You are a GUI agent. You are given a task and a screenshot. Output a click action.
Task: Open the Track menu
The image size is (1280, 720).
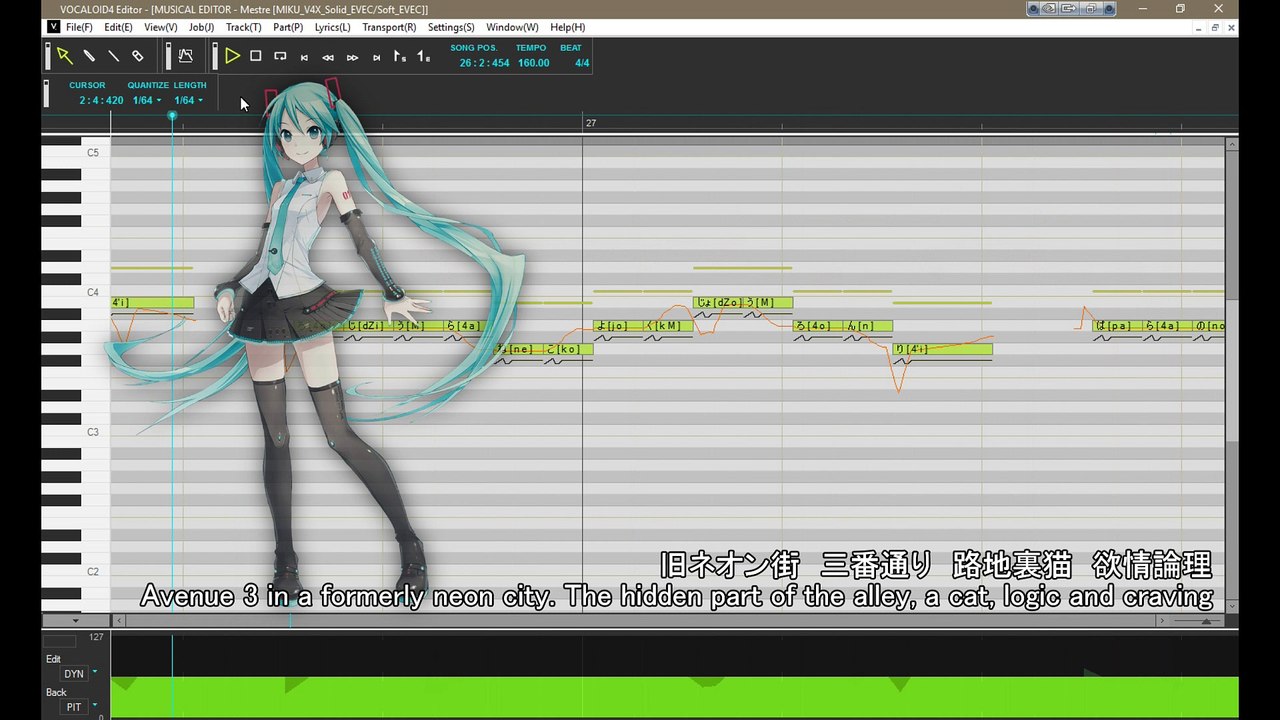243,27
